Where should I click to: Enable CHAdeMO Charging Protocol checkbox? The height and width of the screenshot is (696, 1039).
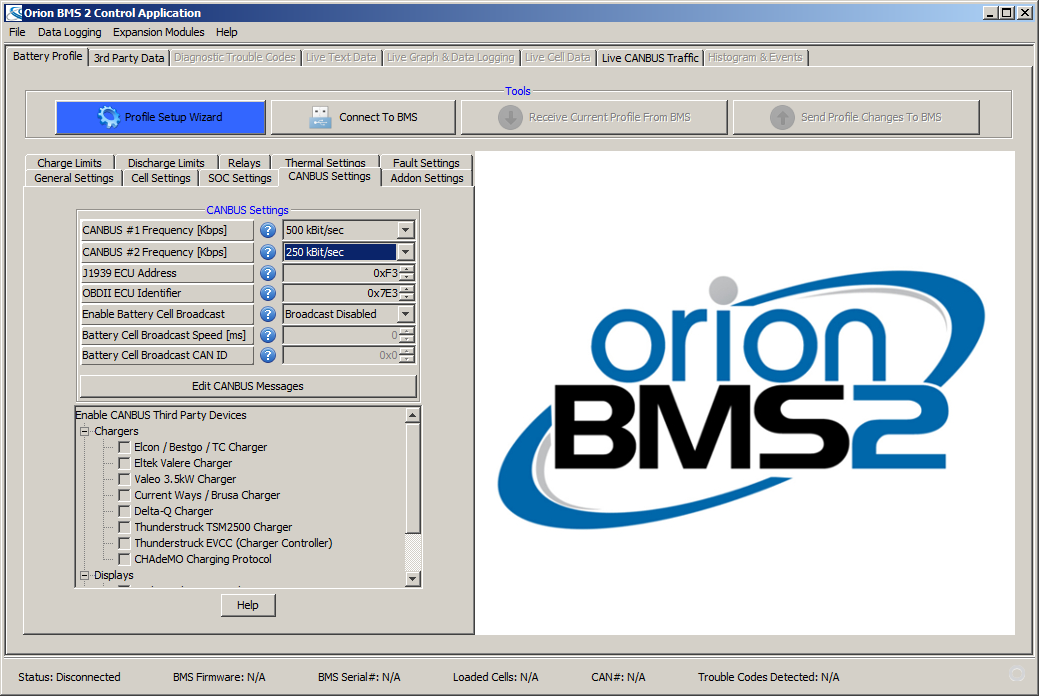124,559
